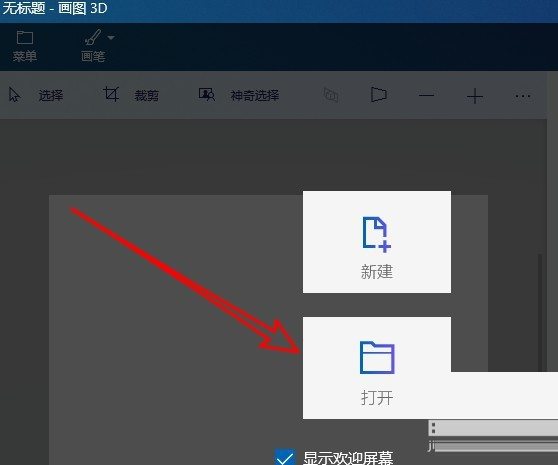The width and height of the screenshot is (558, 465).
Task: Click the 选择 arrow tool
Action: click(x=36, y=95)
